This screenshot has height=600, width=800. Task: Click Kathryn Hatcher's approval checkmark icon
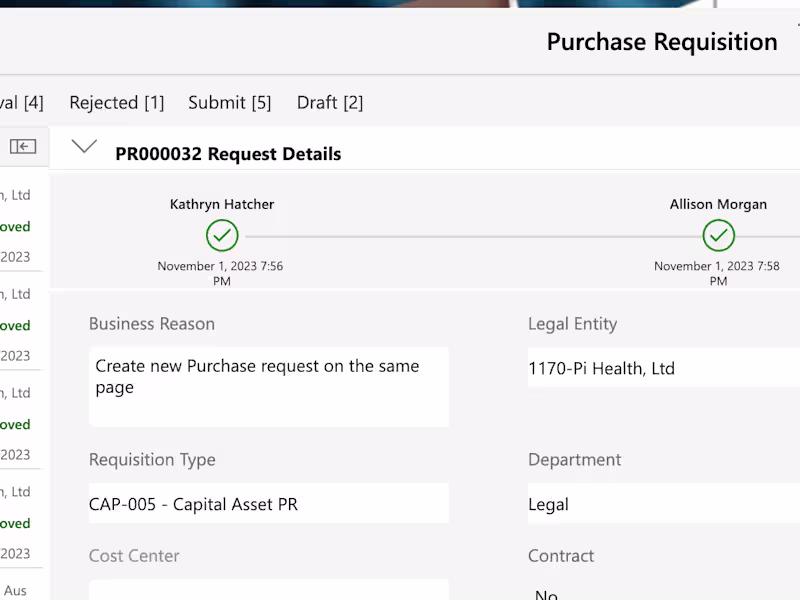[x=222, y=236]
